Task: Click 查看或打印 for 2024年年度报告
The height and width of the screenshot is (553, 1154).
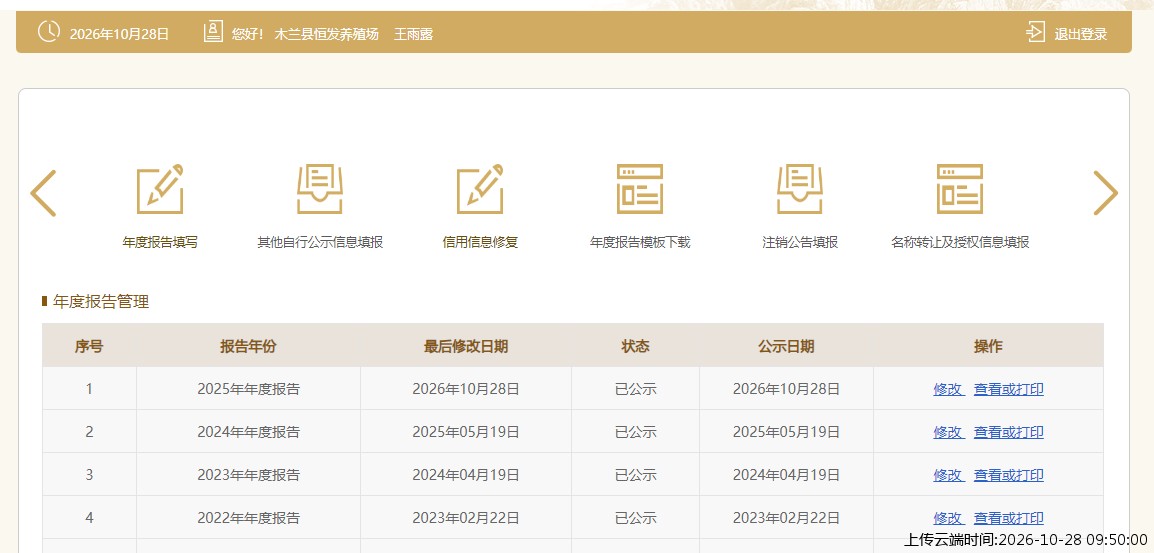Action: click(1008, 432)
